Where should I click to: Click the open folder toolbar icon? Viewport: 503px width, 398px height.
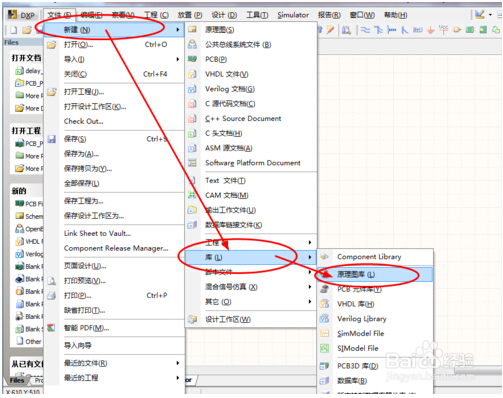27,30
